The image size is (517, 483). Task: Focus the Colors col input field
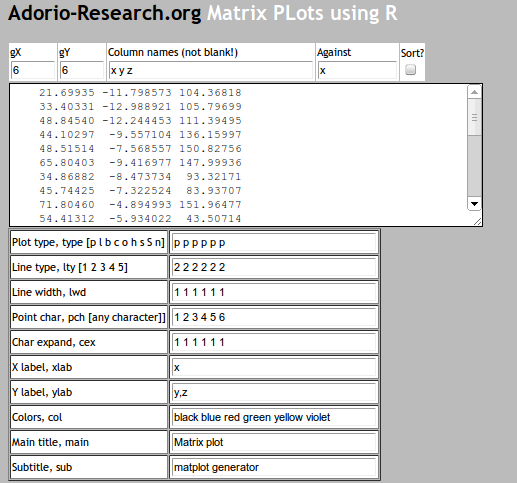(x=274, y=417)
